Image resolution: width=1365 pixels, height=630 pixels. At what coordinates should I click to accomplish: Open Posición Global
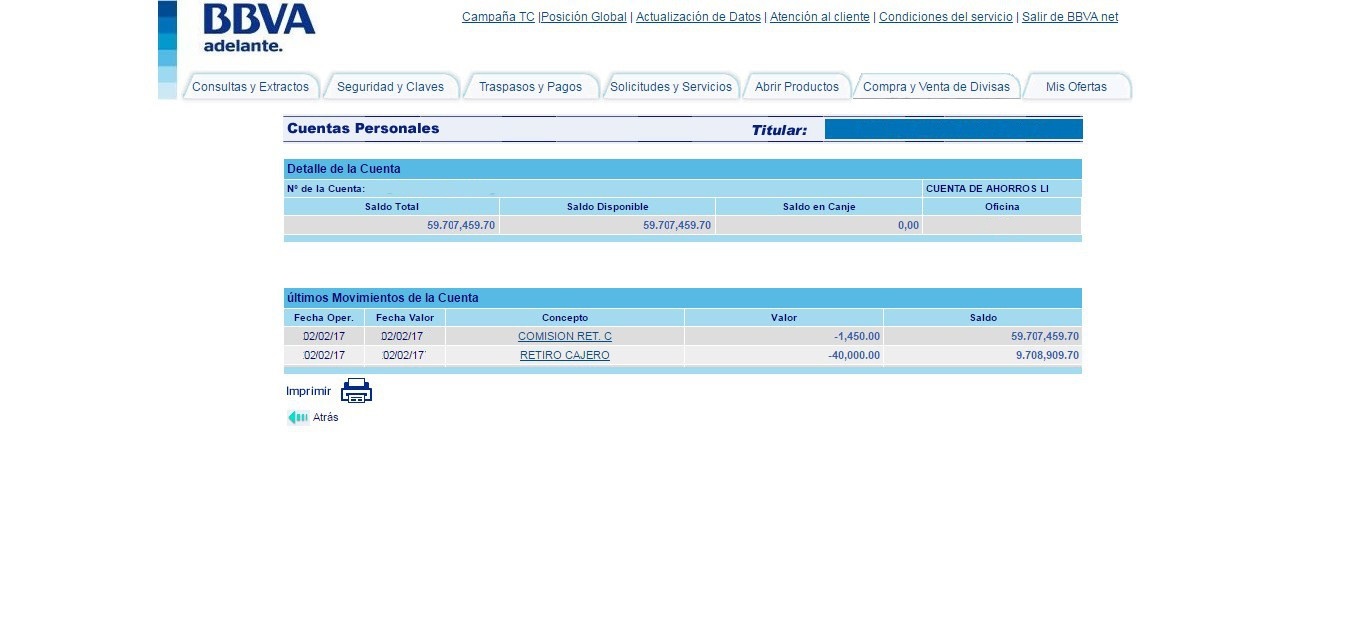pos(583,16)
